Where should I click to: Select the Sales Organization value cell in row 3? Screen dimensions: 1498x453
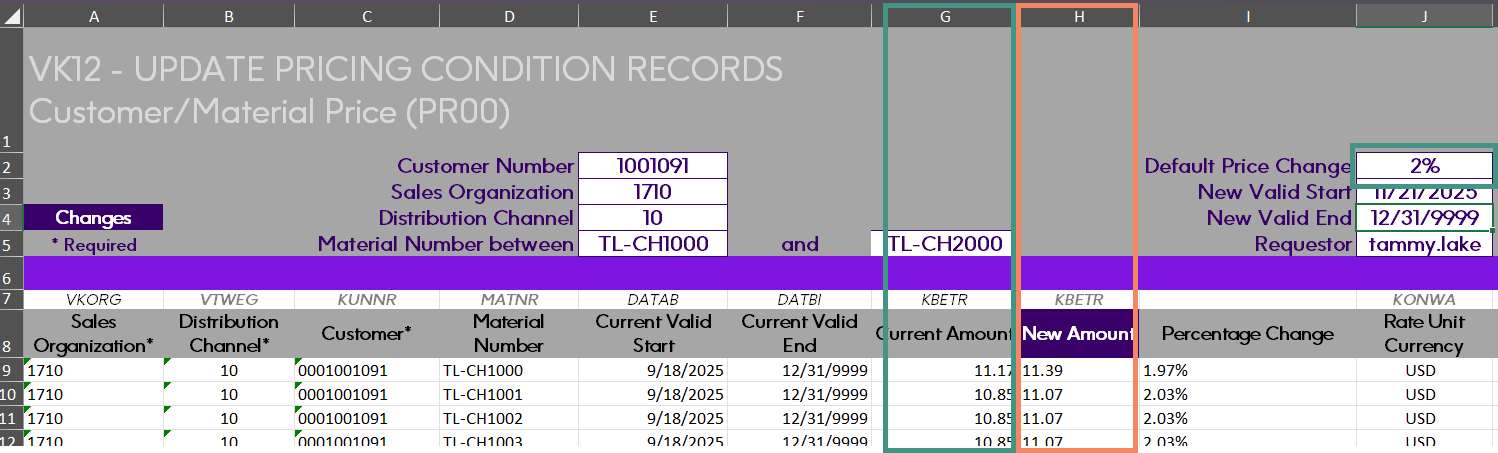tap(652, 192)
